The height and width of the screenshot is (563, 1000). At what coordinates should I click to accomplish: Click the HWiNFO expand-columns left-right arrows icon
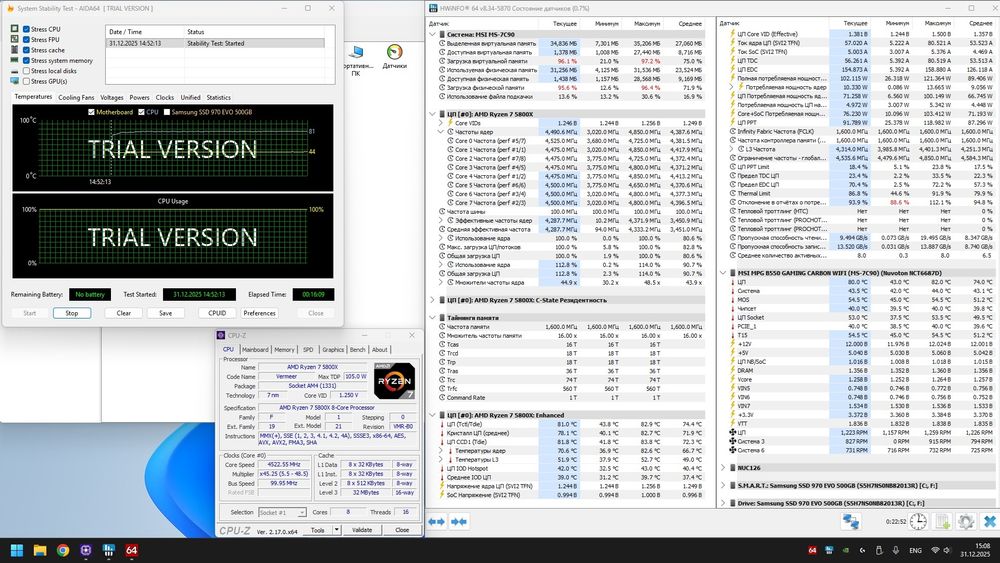click(436, 522)
